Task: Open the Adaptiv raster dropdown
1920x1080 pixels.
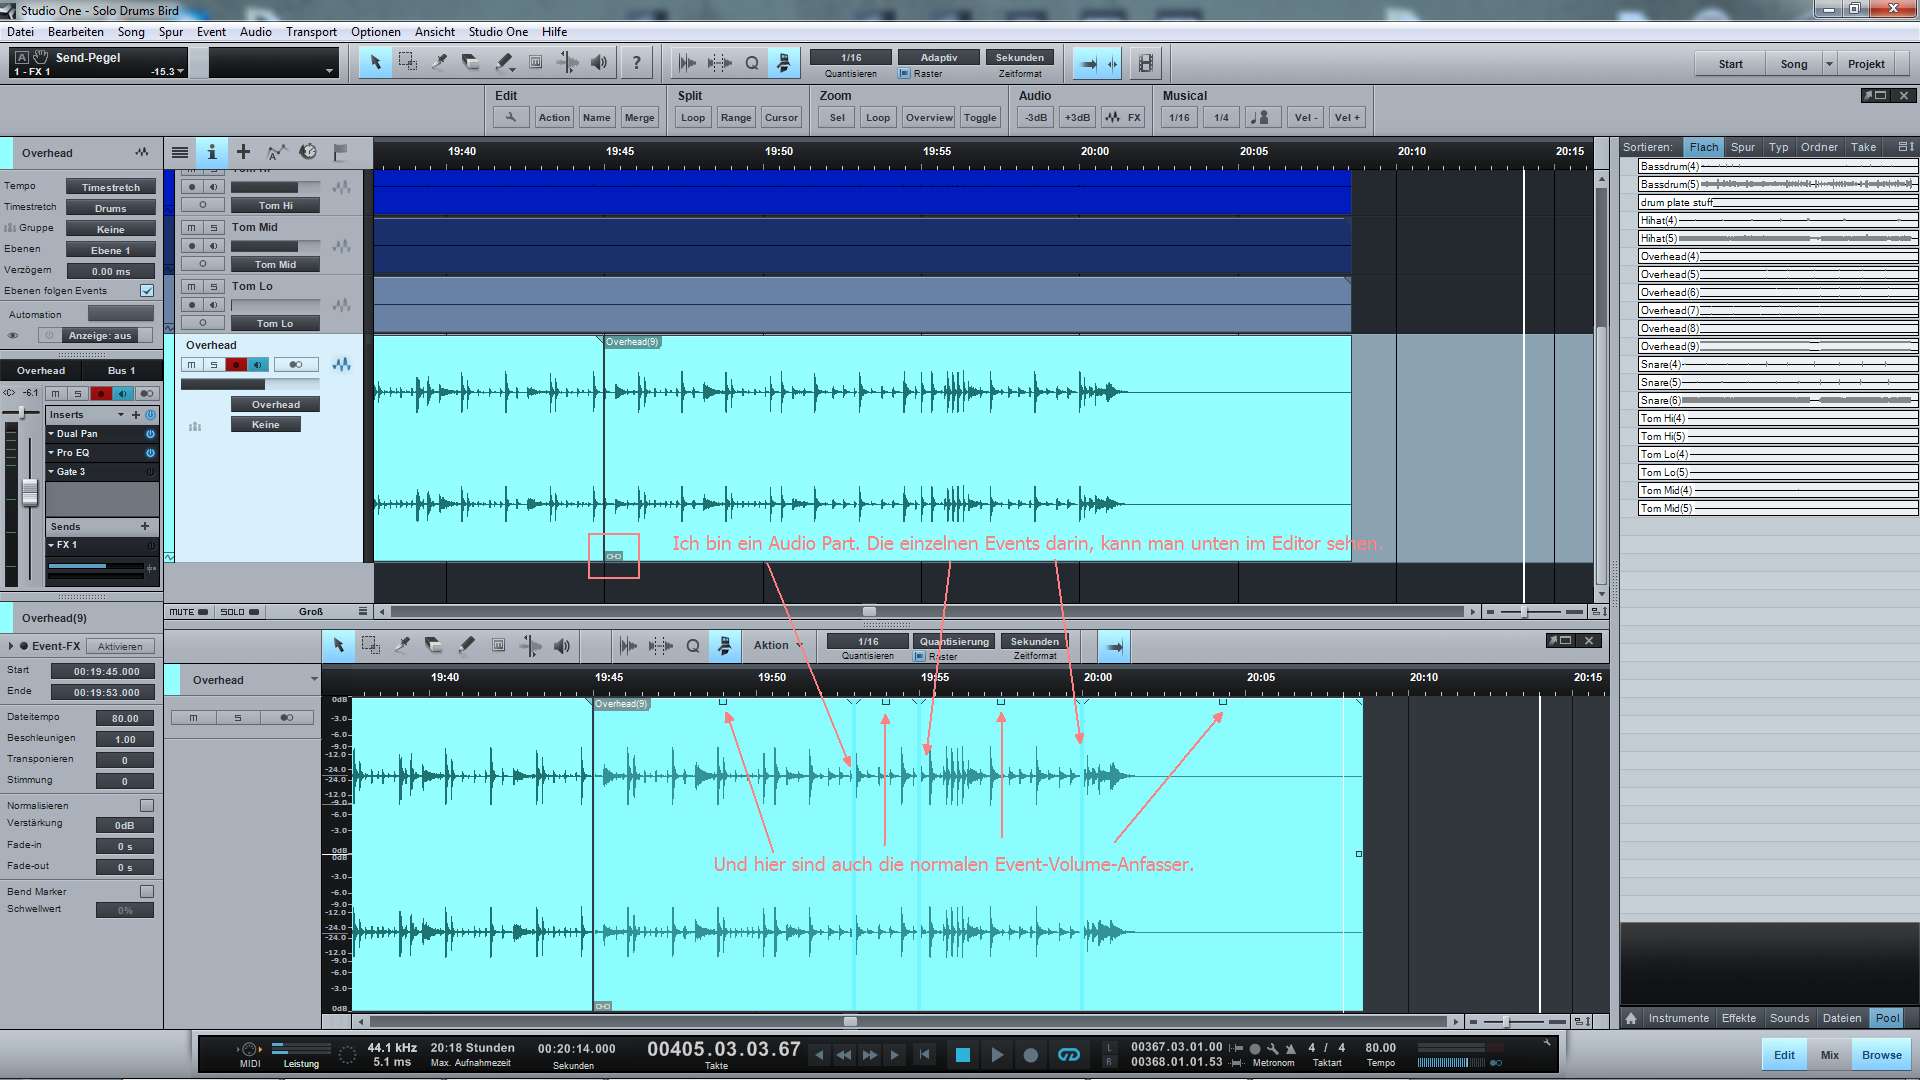Action: point(939,58)
